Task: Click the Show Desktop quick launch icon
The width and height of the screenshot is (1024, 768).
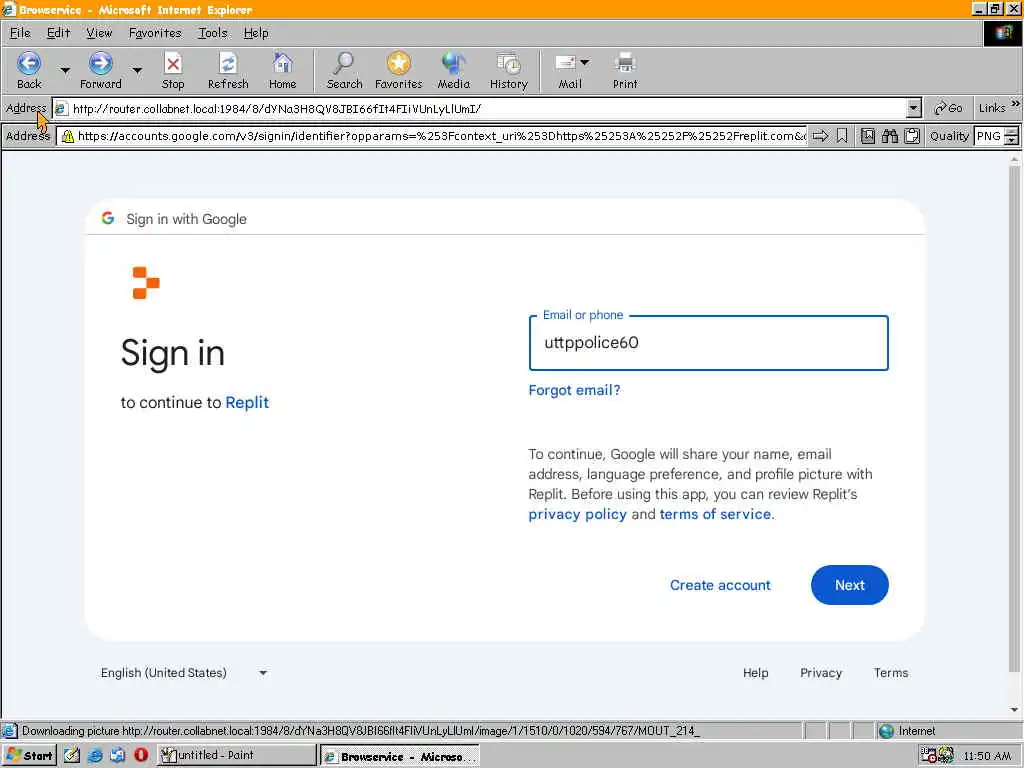Action: tap(118, 756)
